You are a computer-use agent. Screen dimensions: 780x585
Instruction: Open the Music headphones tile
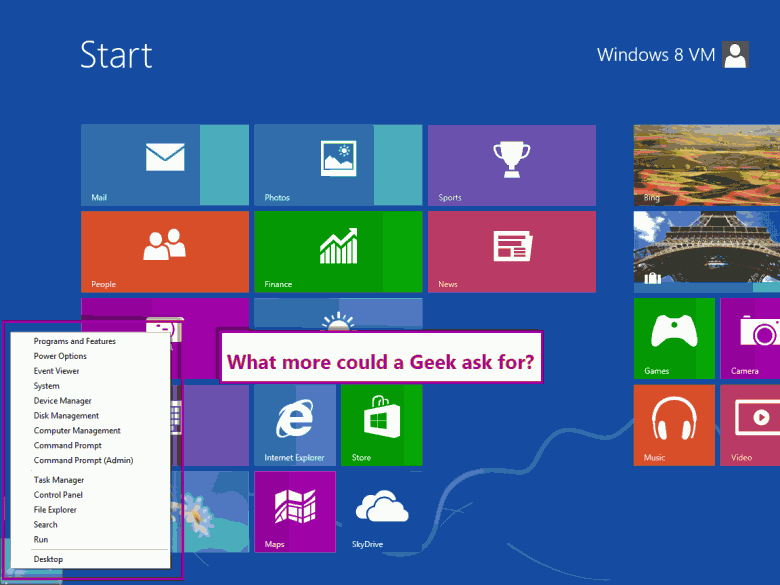[674, 425]
